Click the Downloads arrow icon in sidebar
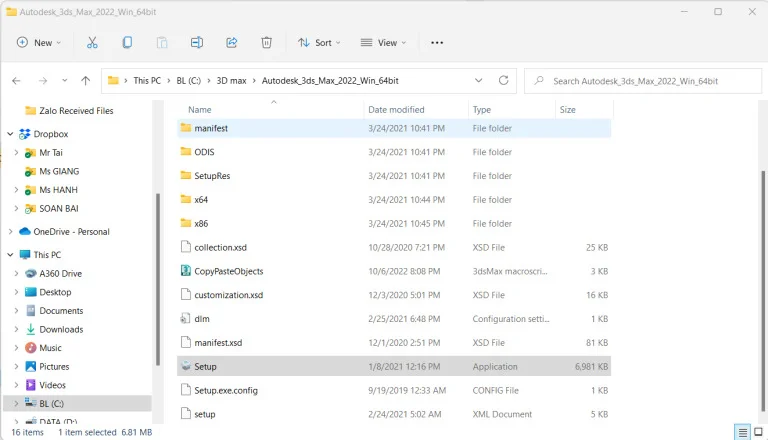Viewport: 768px width, 440px height. [30, 329]
